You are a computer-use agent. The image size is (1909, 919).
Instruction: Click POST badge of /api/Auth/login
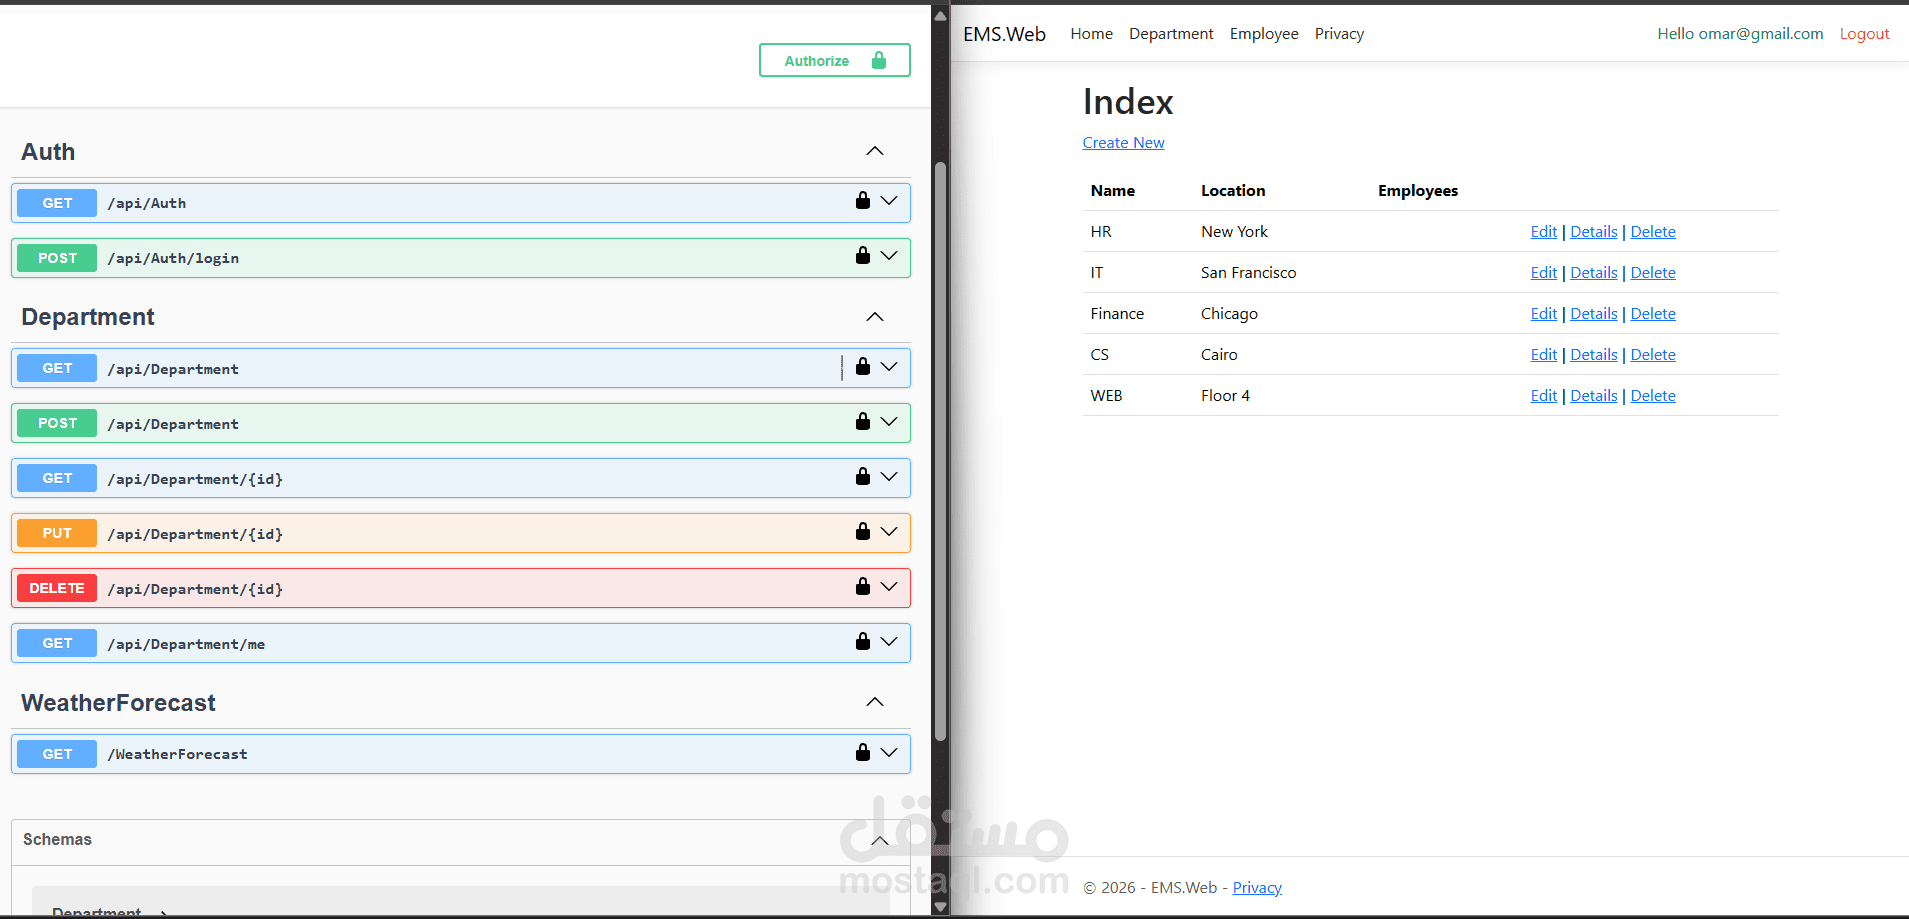click(x=57, y=258)
